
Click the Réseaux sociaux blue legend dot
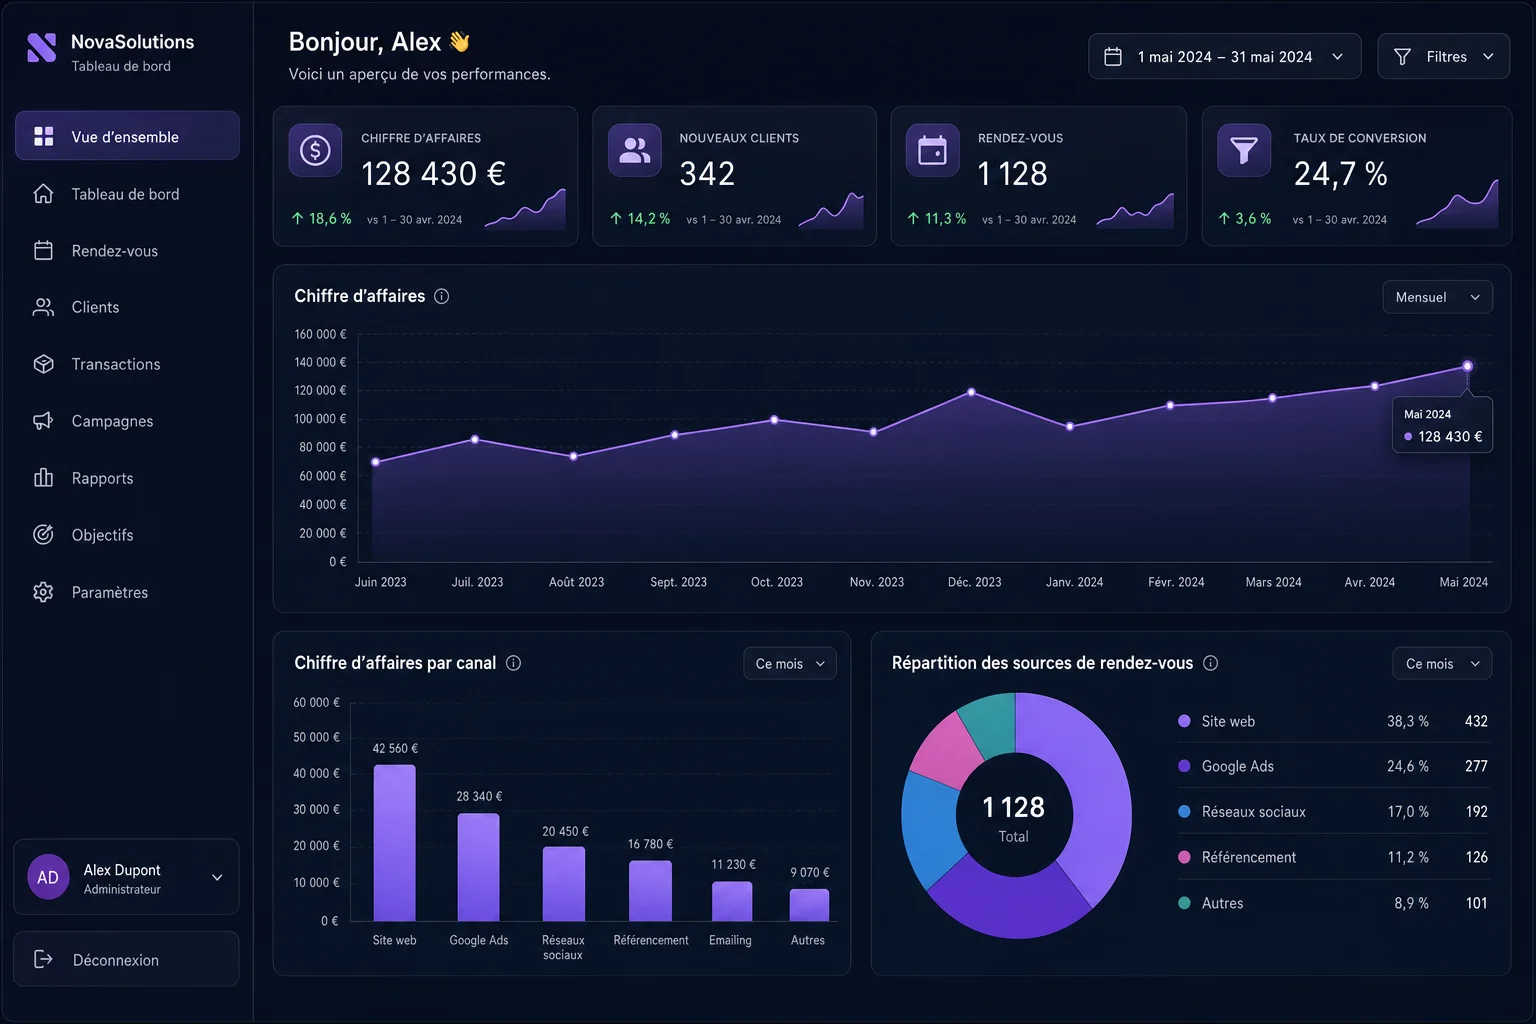click(1184, 812)
